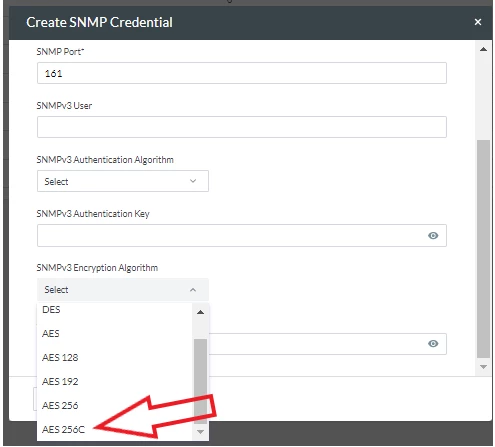
Task: Click the encryption list scrollbar thumb
Action: click(200, 382)
